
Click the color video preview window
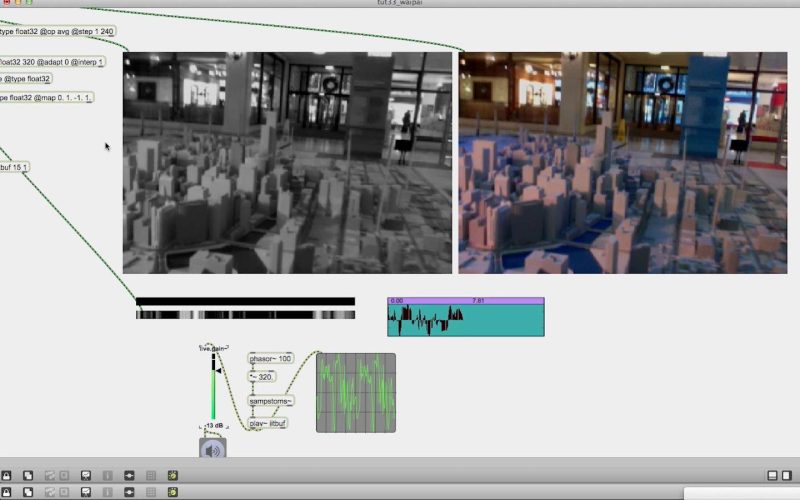pos(622,163)
